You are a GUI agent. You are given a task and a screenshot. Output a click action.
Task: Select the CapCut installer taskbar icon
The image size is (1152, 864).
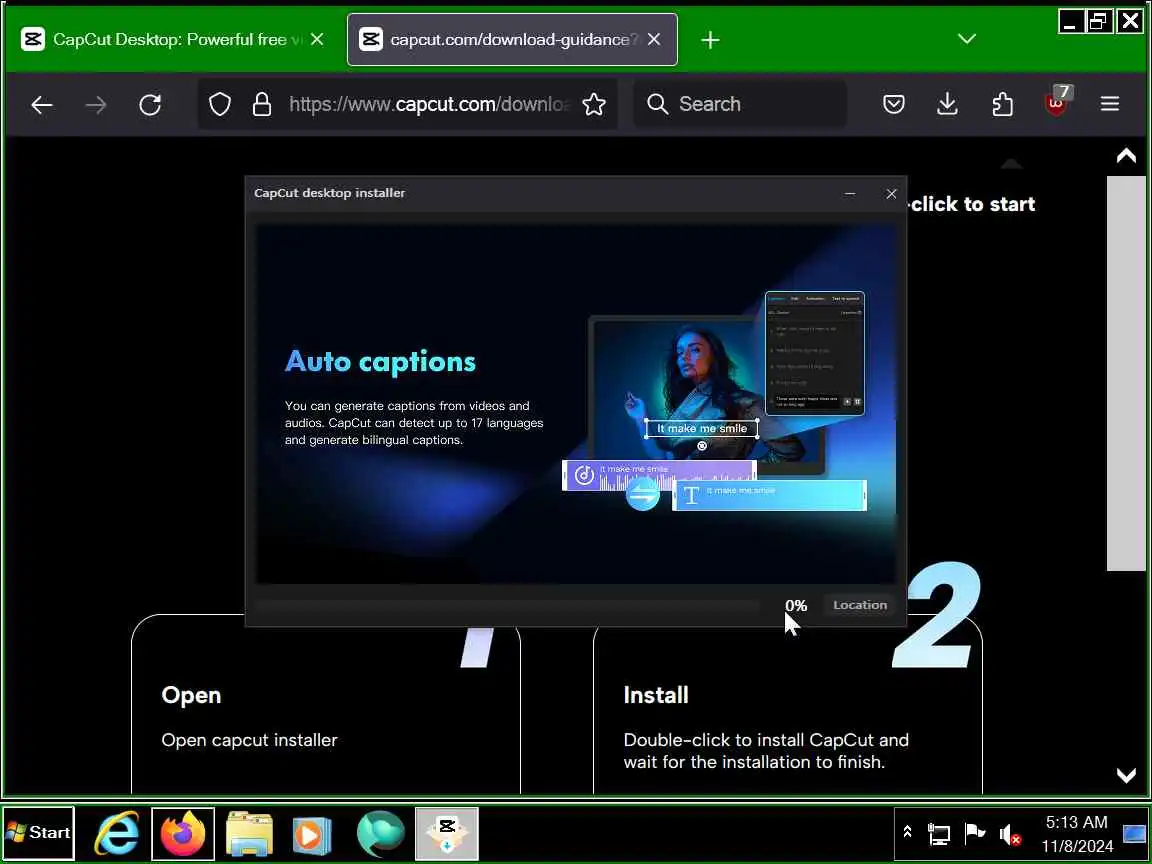(x=447, y=833)
